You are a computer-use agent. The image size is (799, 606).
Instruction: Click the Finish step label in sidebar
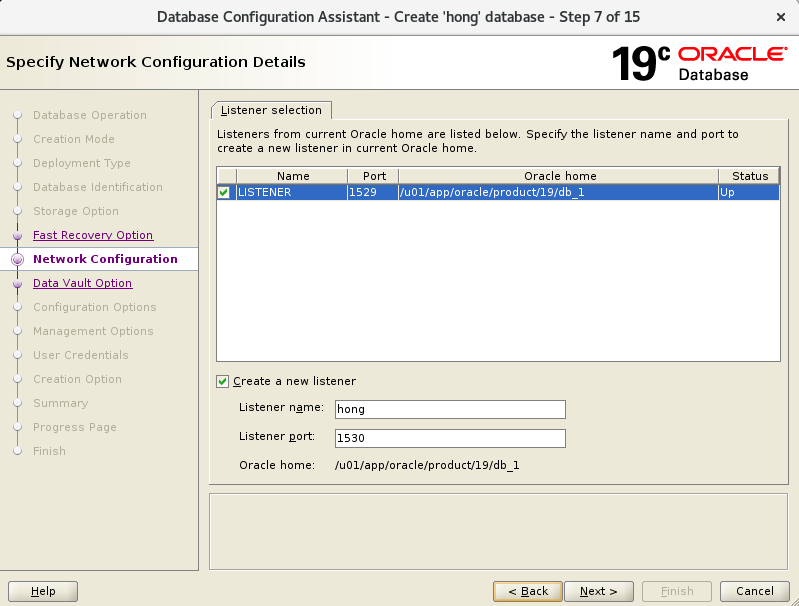49,451
